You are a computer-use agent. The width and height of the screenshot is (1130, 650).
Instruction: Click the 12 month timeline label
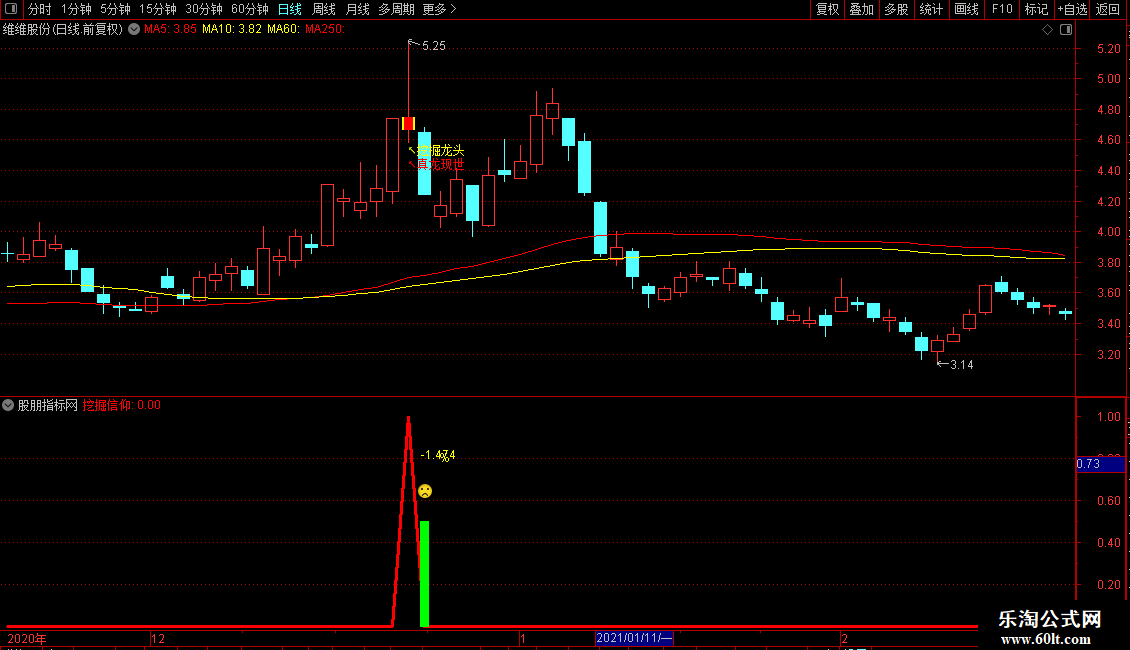pyautogui.click(x=158, y=638)
